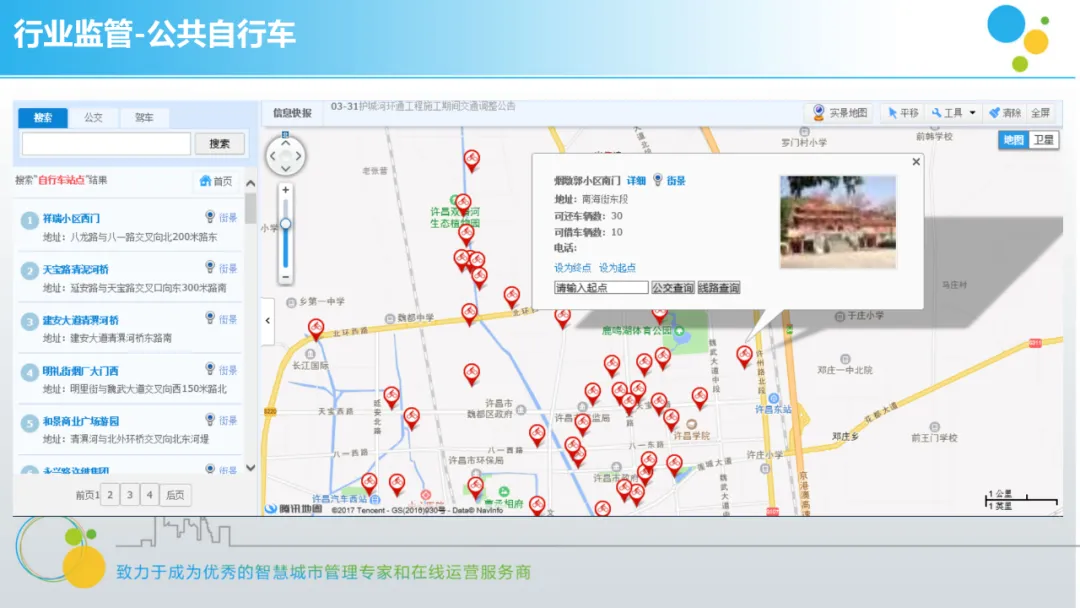Click the results list scrollbar thumb
Image resolution: width=1080 pixels, height=608 pixels.
(x=251, y=208)
